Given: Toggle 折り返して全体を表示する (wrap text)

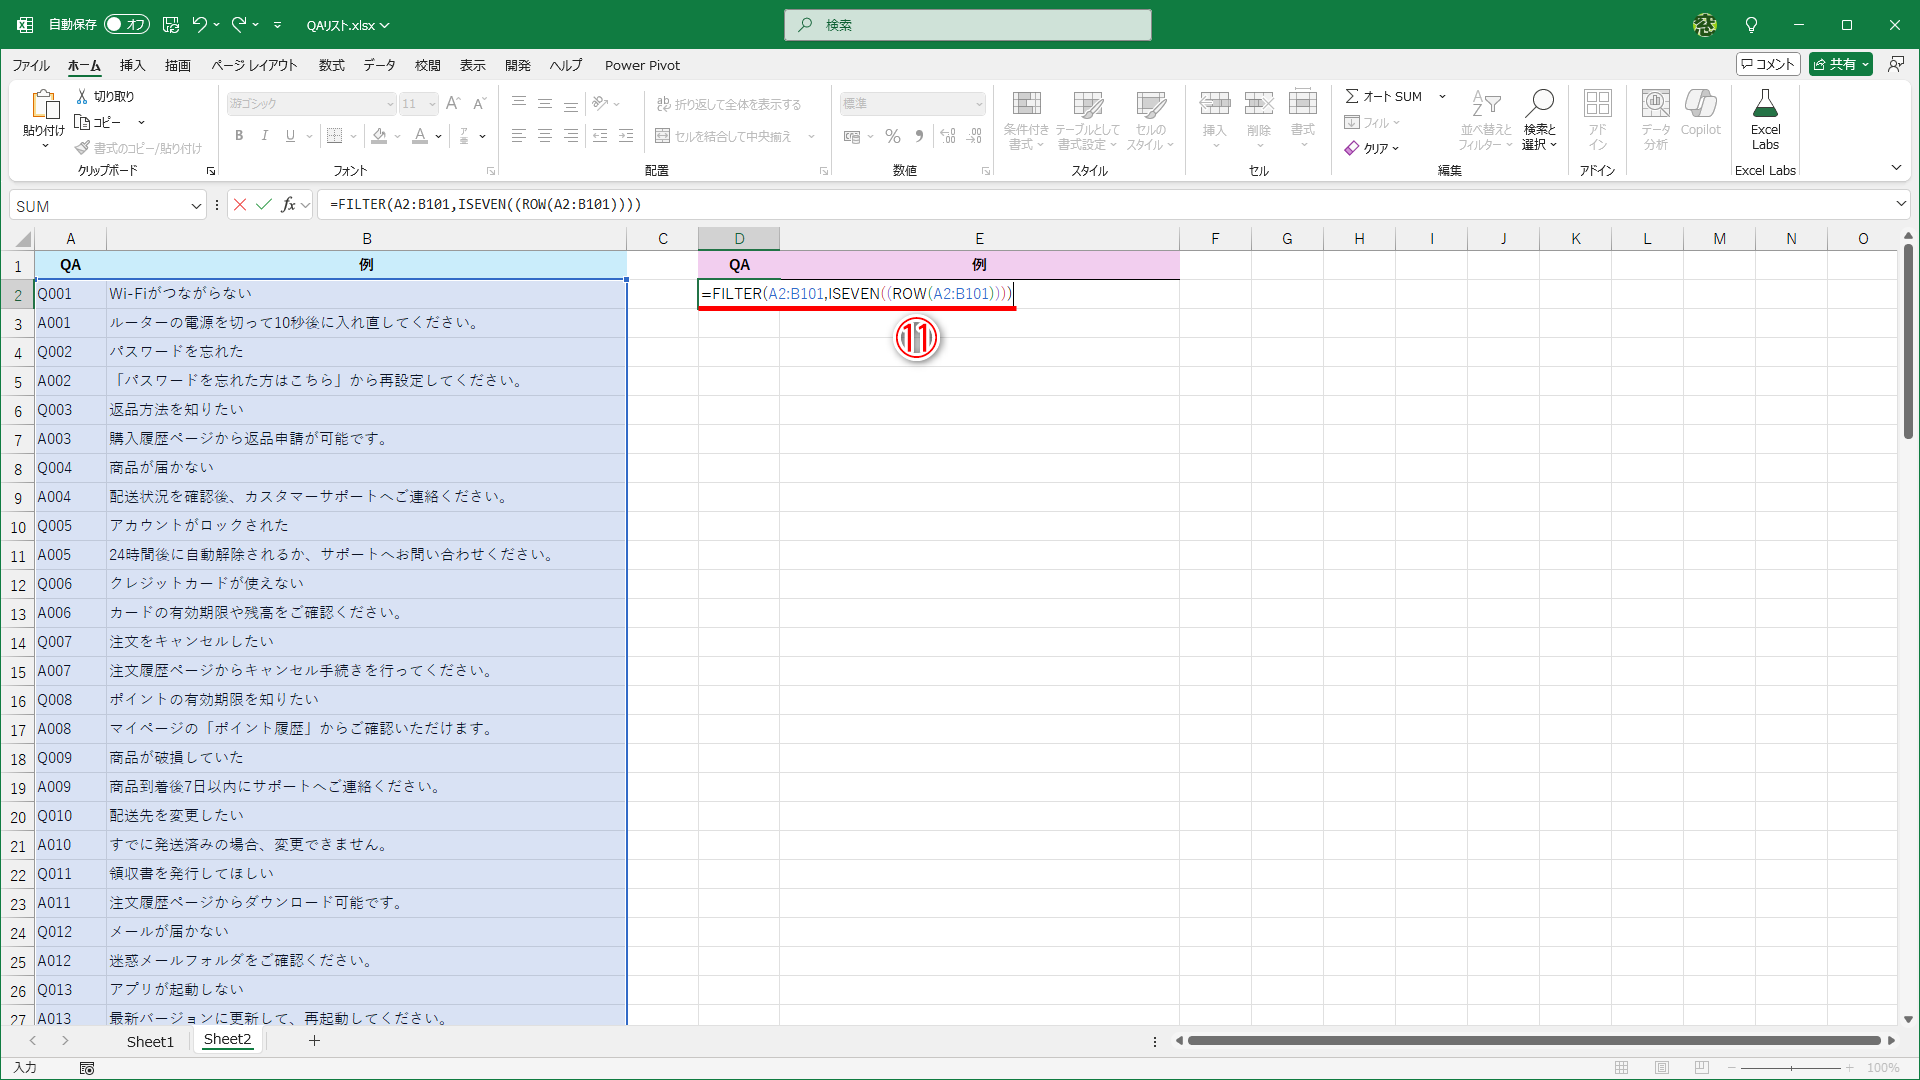Looking at the screenshot, I should point(729,103).
